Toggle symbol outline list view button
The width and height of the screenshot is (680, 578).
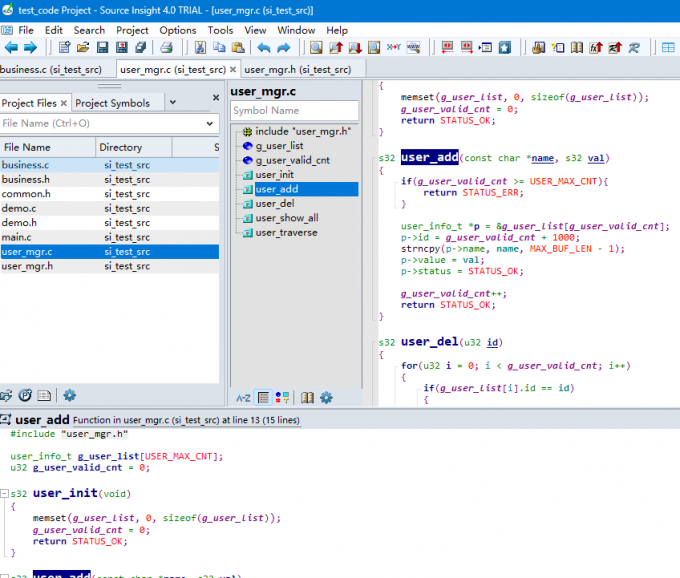coord(263,398)
